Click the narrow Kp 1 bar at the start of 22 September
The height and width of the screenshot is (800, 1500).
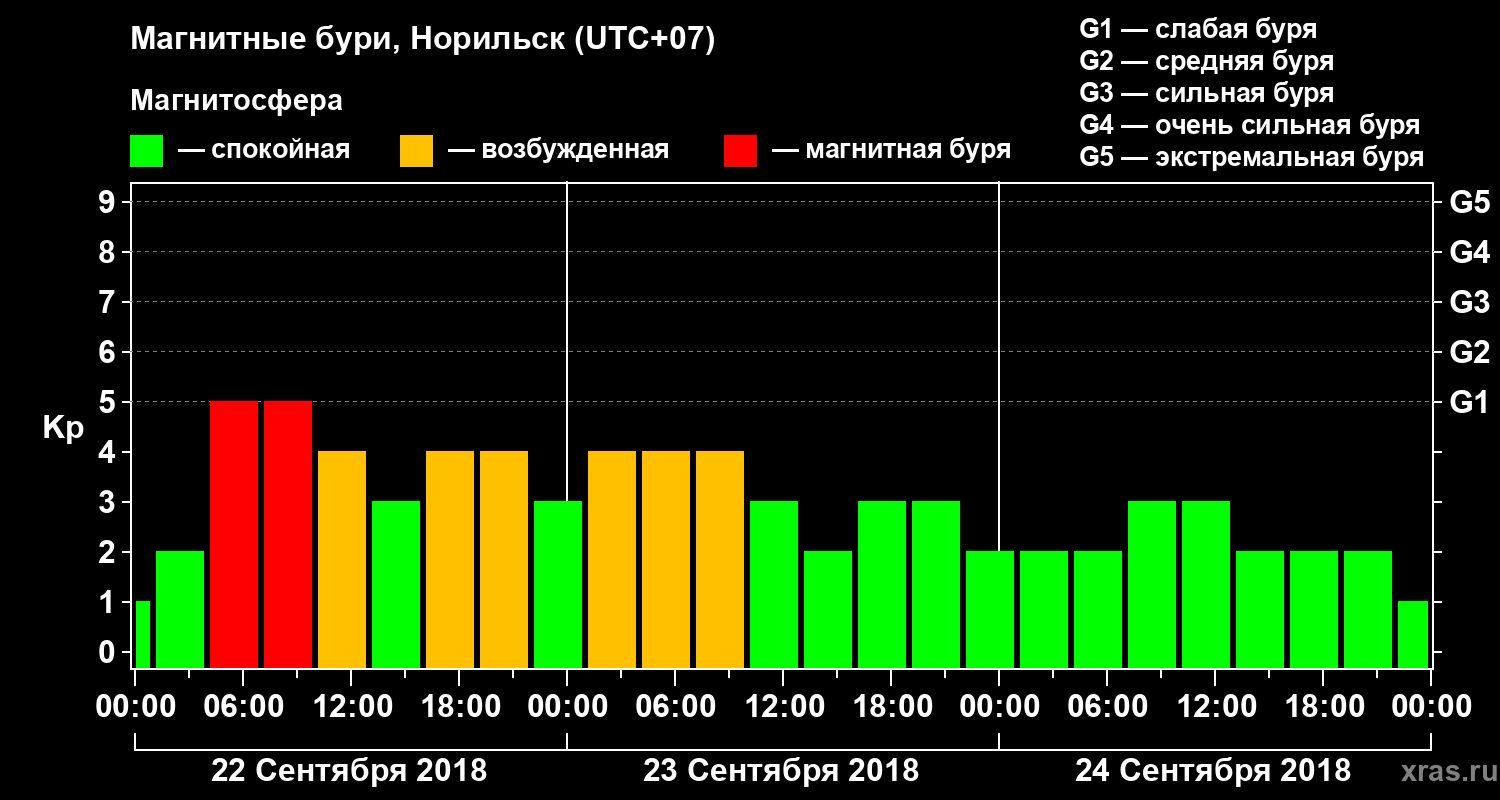pyautogui.click(x=142, y=634)
